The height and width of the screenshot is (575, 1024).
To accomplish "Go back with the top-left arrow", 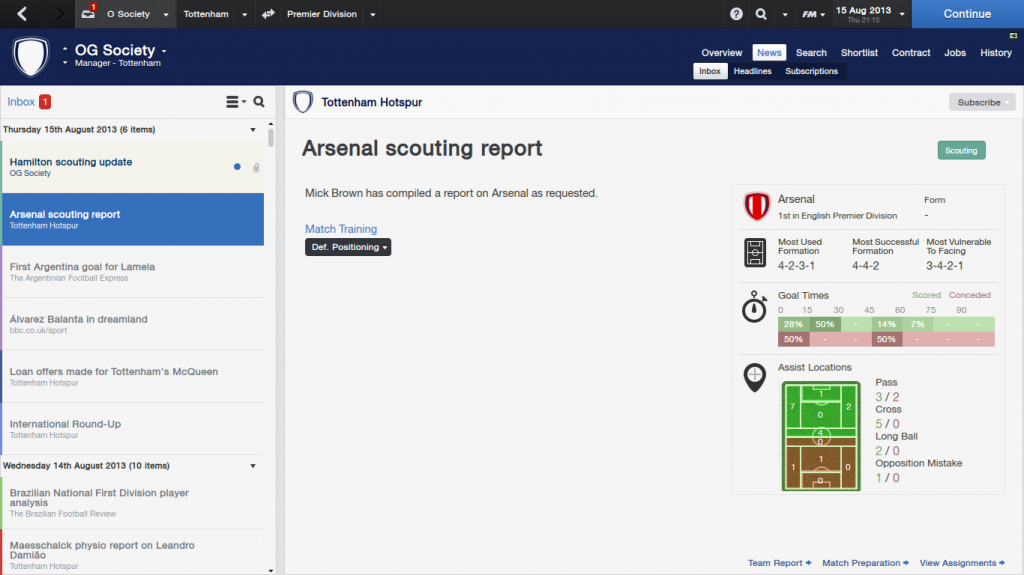I will click(22, 14).
